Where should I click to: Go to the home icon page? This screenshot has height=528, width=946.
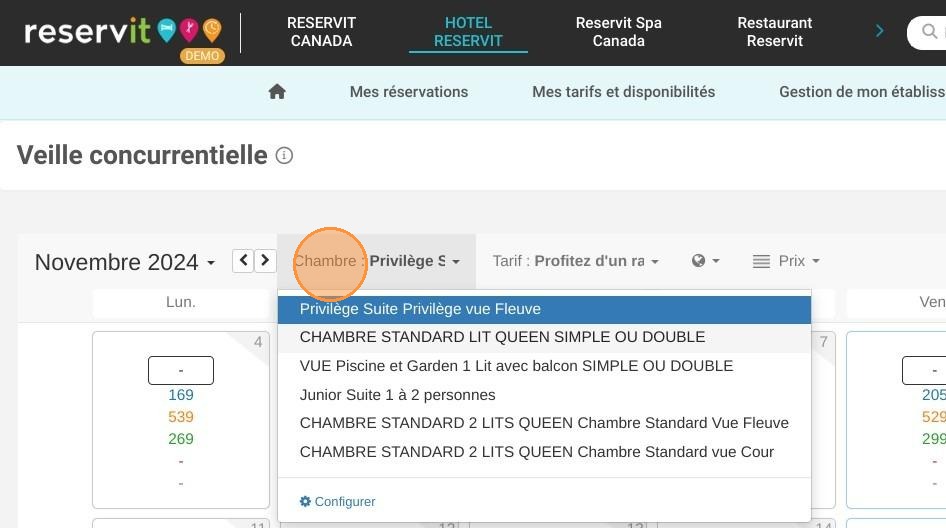coord(277,92)
